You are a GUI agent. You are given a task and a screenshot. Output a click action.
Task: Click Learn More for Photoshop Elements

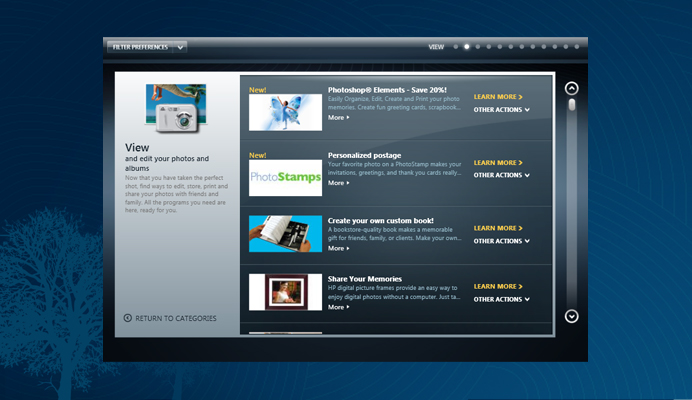click(x=498, y=97)
